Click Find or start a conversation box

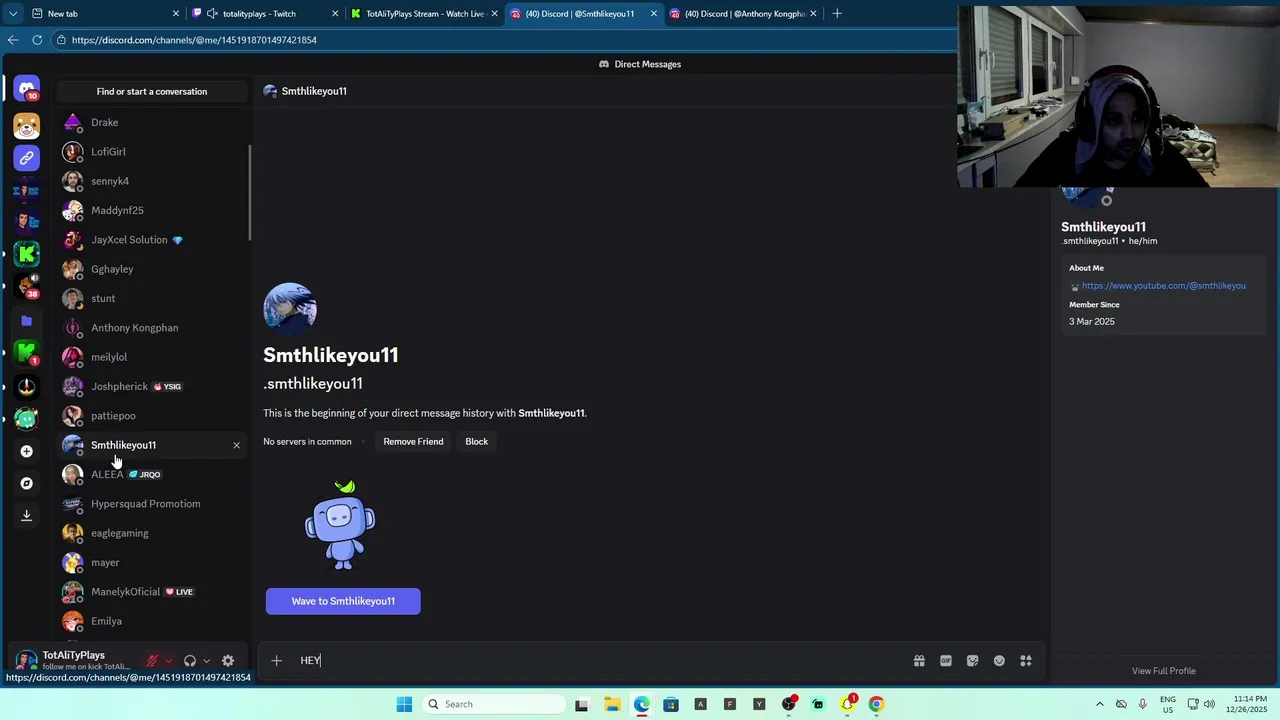click(x=152, y=91)
